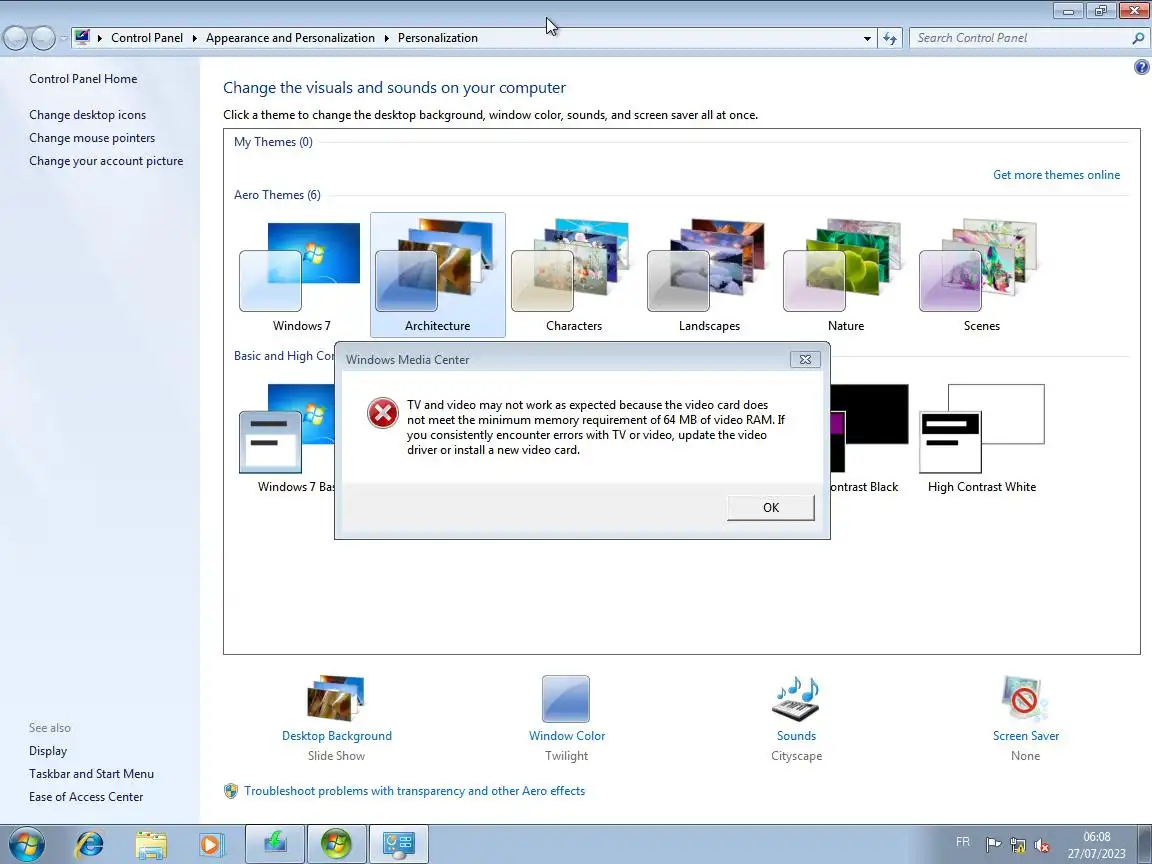Open the recent pages dropdown arrow
The height and width of the screenshot is (864, 1152).
pyautogui.click(x=64, y=38)
